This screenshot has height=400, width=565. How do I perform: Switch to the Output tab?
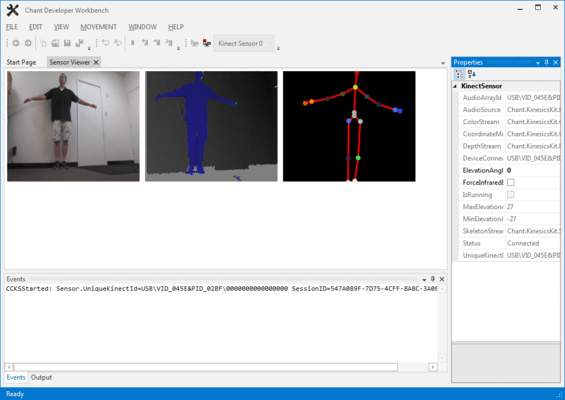41,377
